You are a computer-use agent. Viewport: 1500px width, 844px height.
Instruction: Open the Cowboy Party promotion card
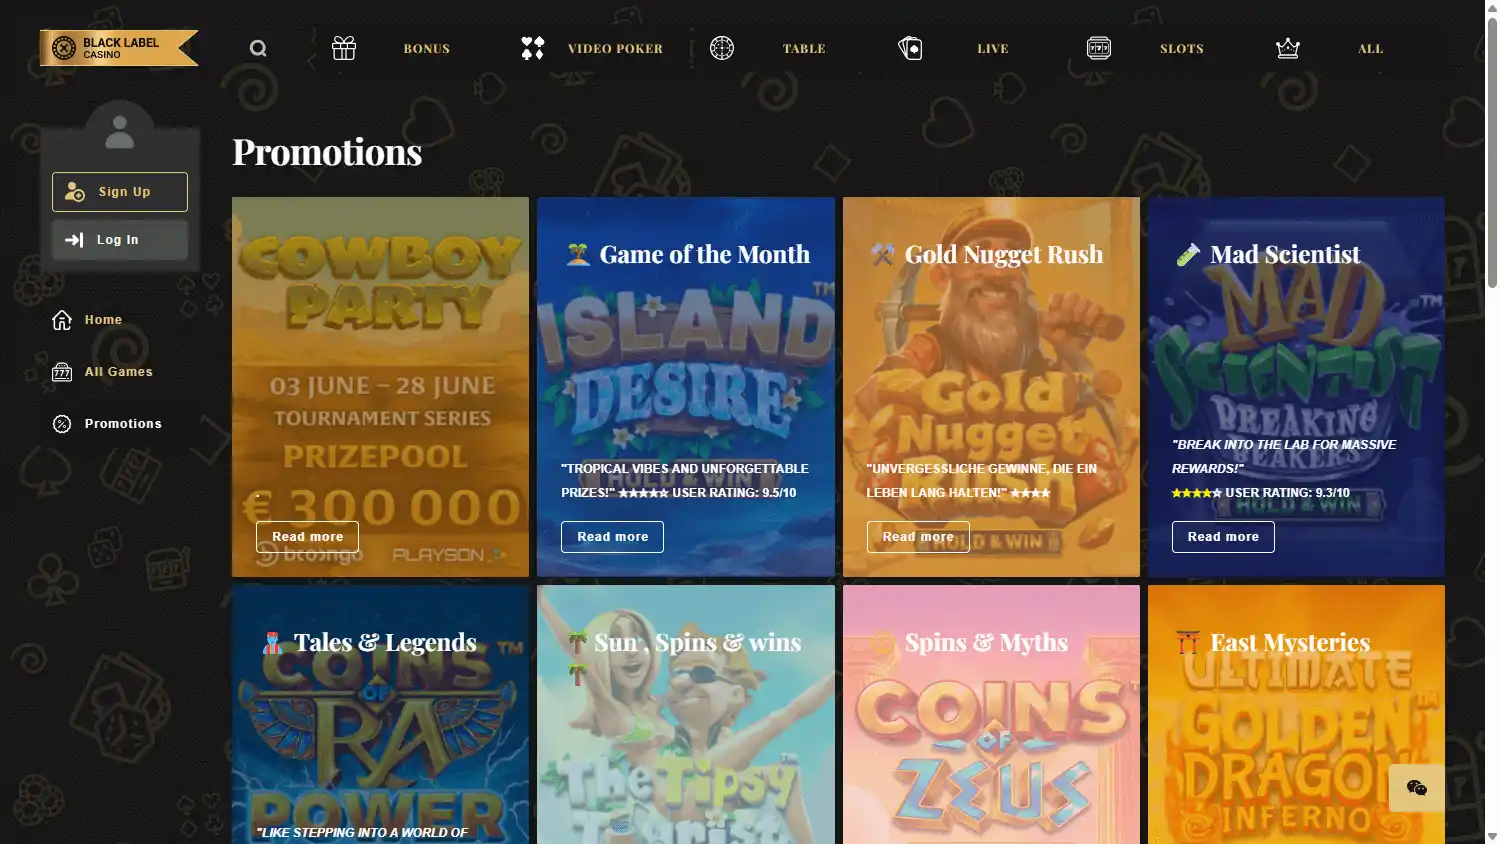(x=380, y=387)
